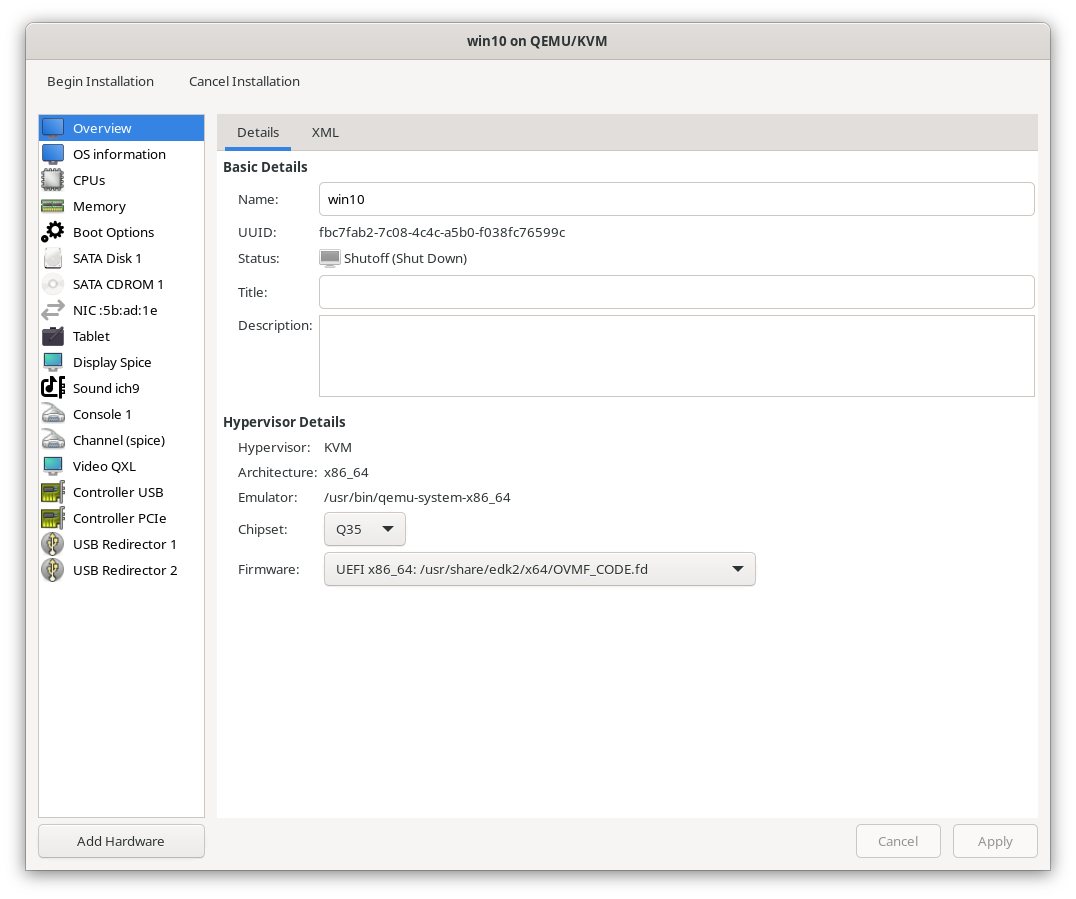The image size is (1076, 899).
Task: Click the "Hypervisor Details" heading
Action: tap(284, 422)
